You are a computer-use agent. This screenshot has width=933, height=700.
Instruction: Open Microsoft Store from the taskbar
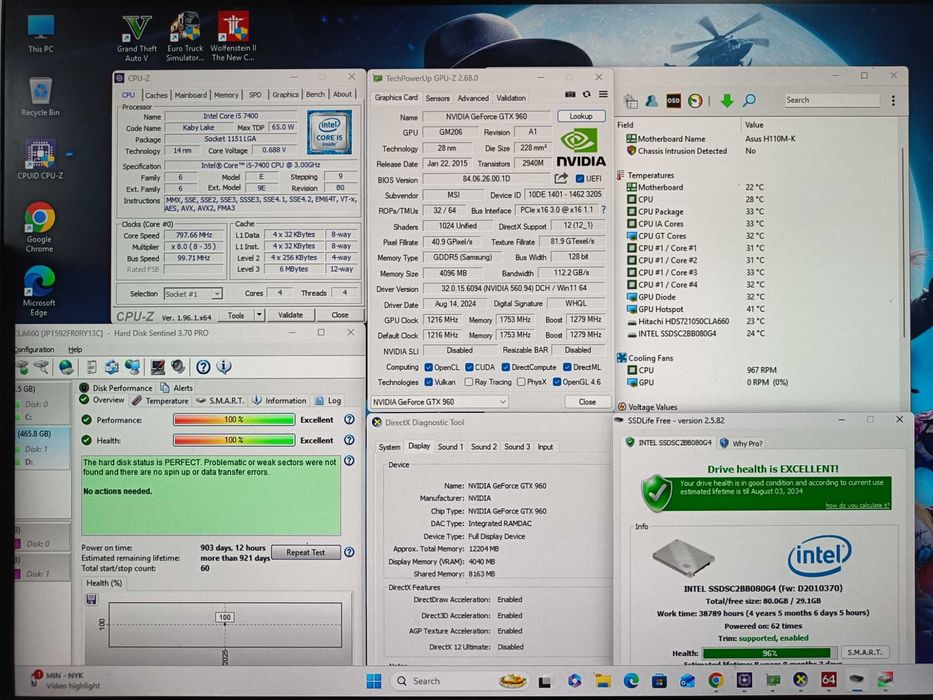point(659,680)
